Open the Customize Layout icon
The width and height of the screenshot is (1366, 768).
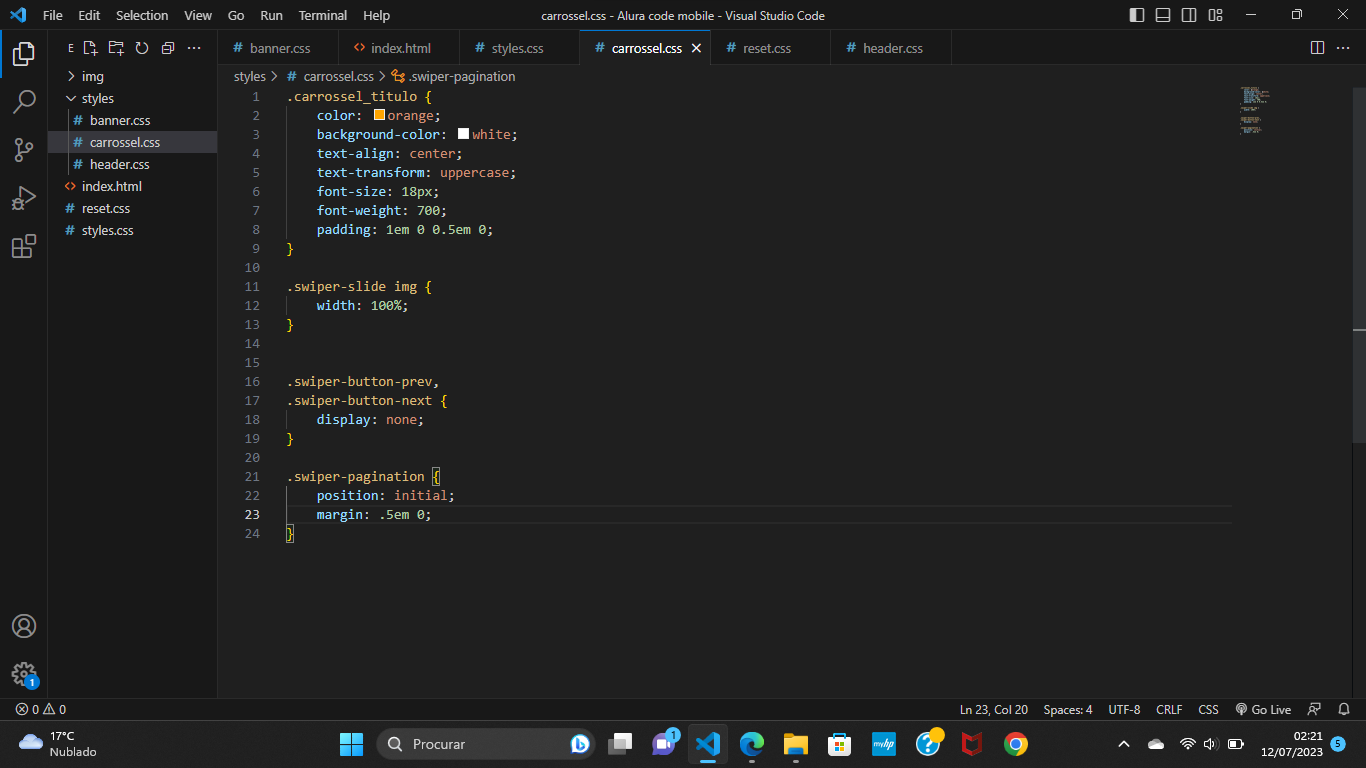point(1215,15)
